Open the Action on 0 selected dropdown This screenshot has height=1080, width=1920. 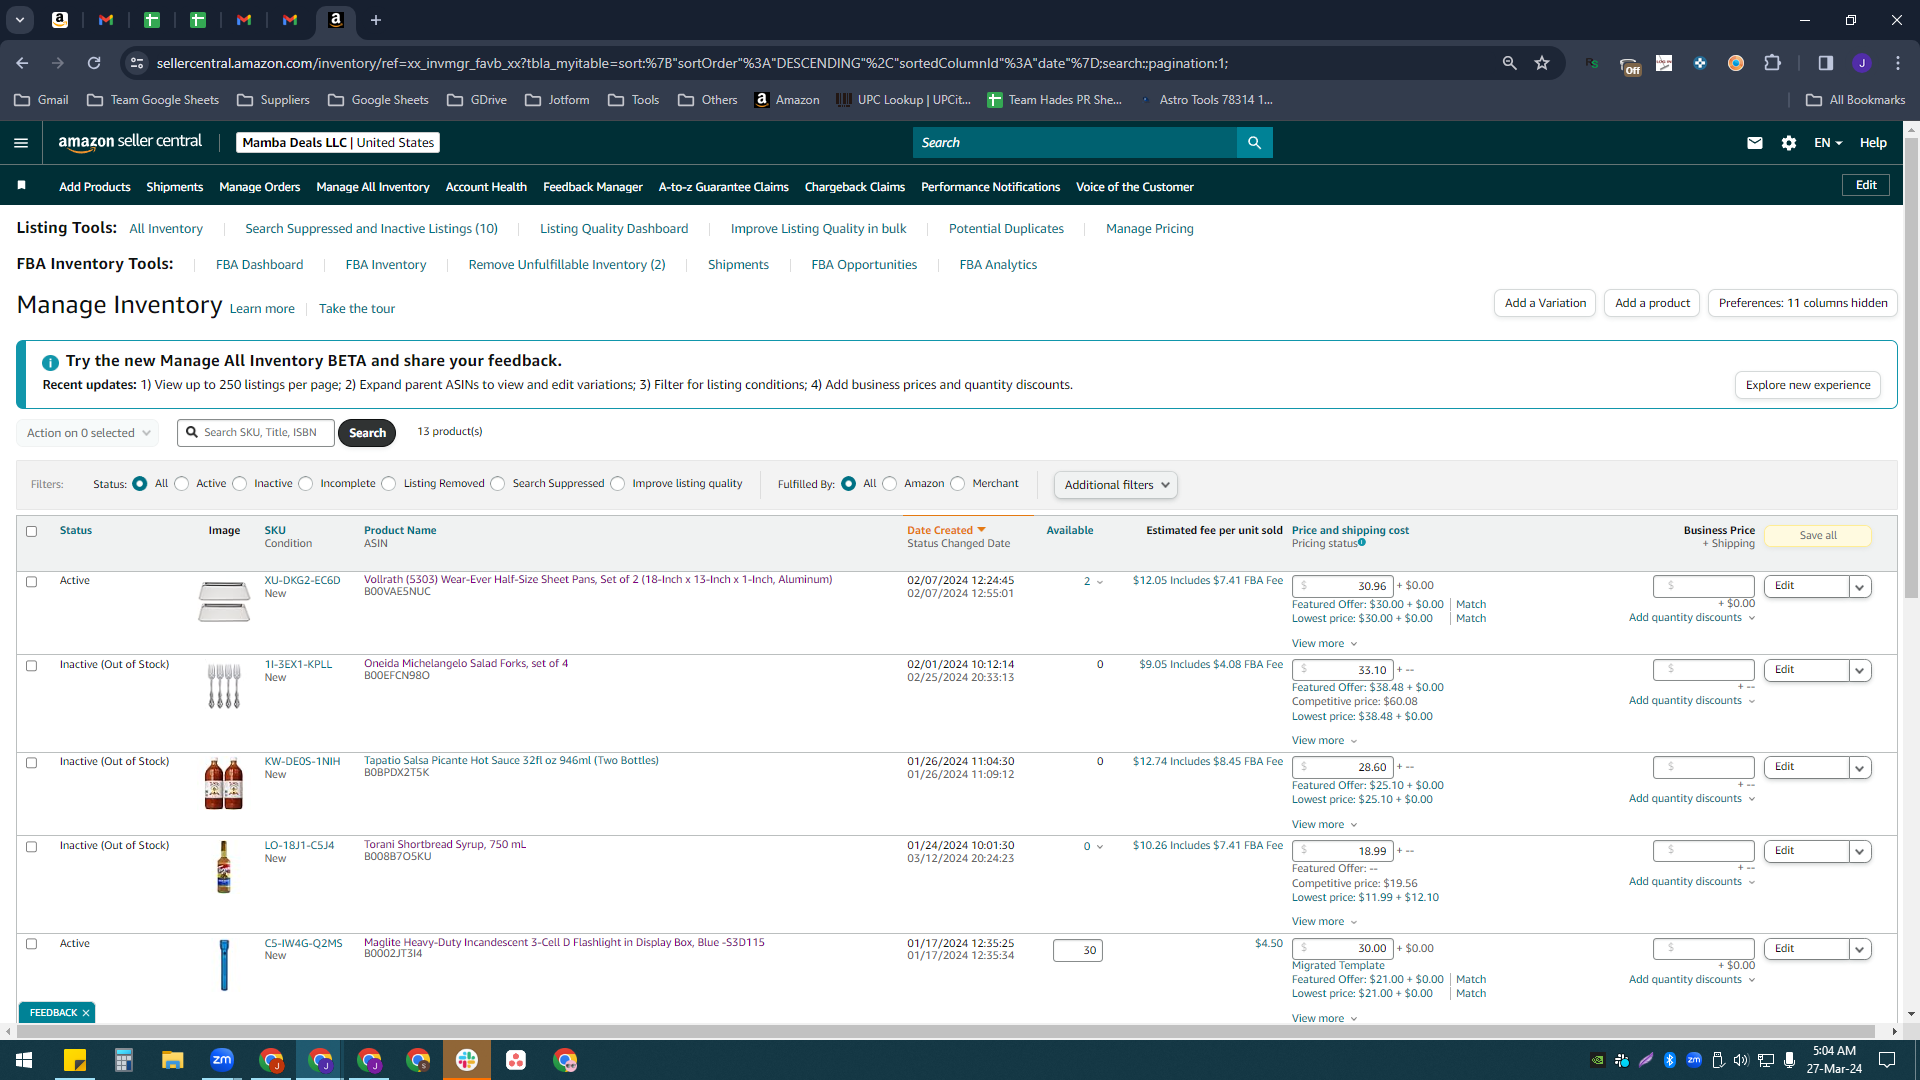pos(88,433)
